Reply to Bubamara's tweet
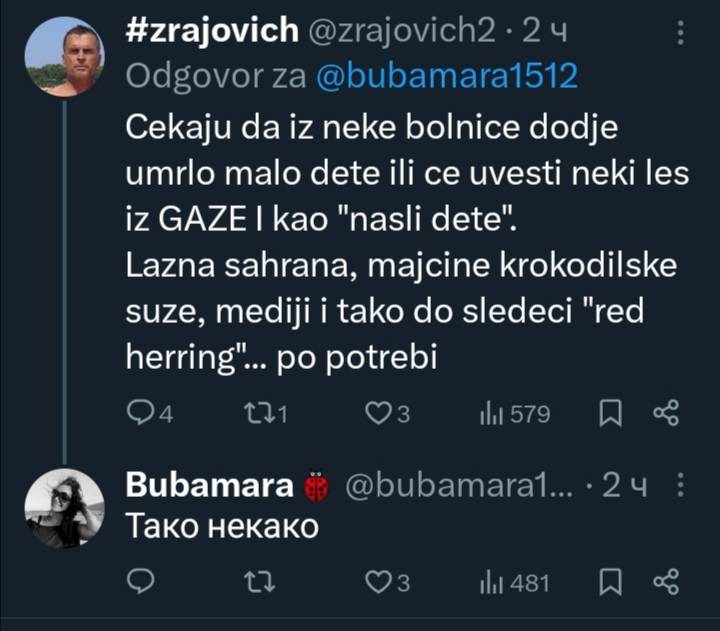 (143, 582)
